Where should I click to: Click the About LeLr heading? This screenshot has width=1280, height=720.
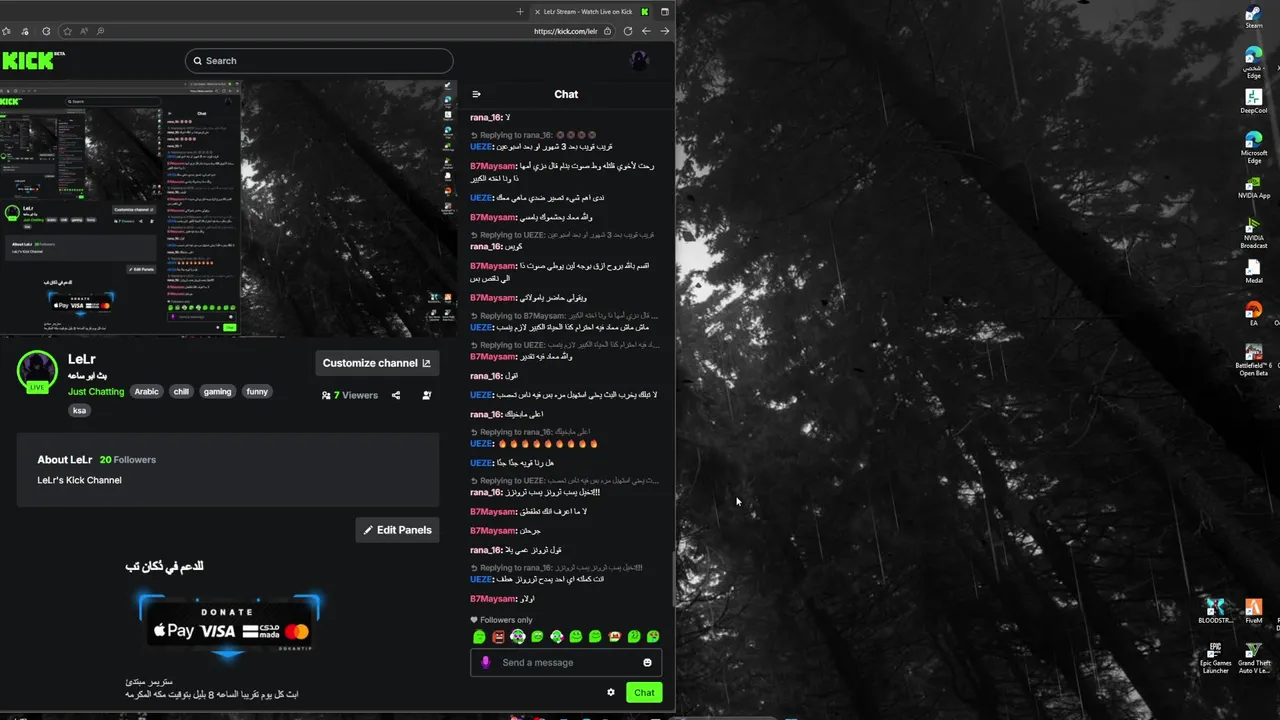(x=65, y=460)
